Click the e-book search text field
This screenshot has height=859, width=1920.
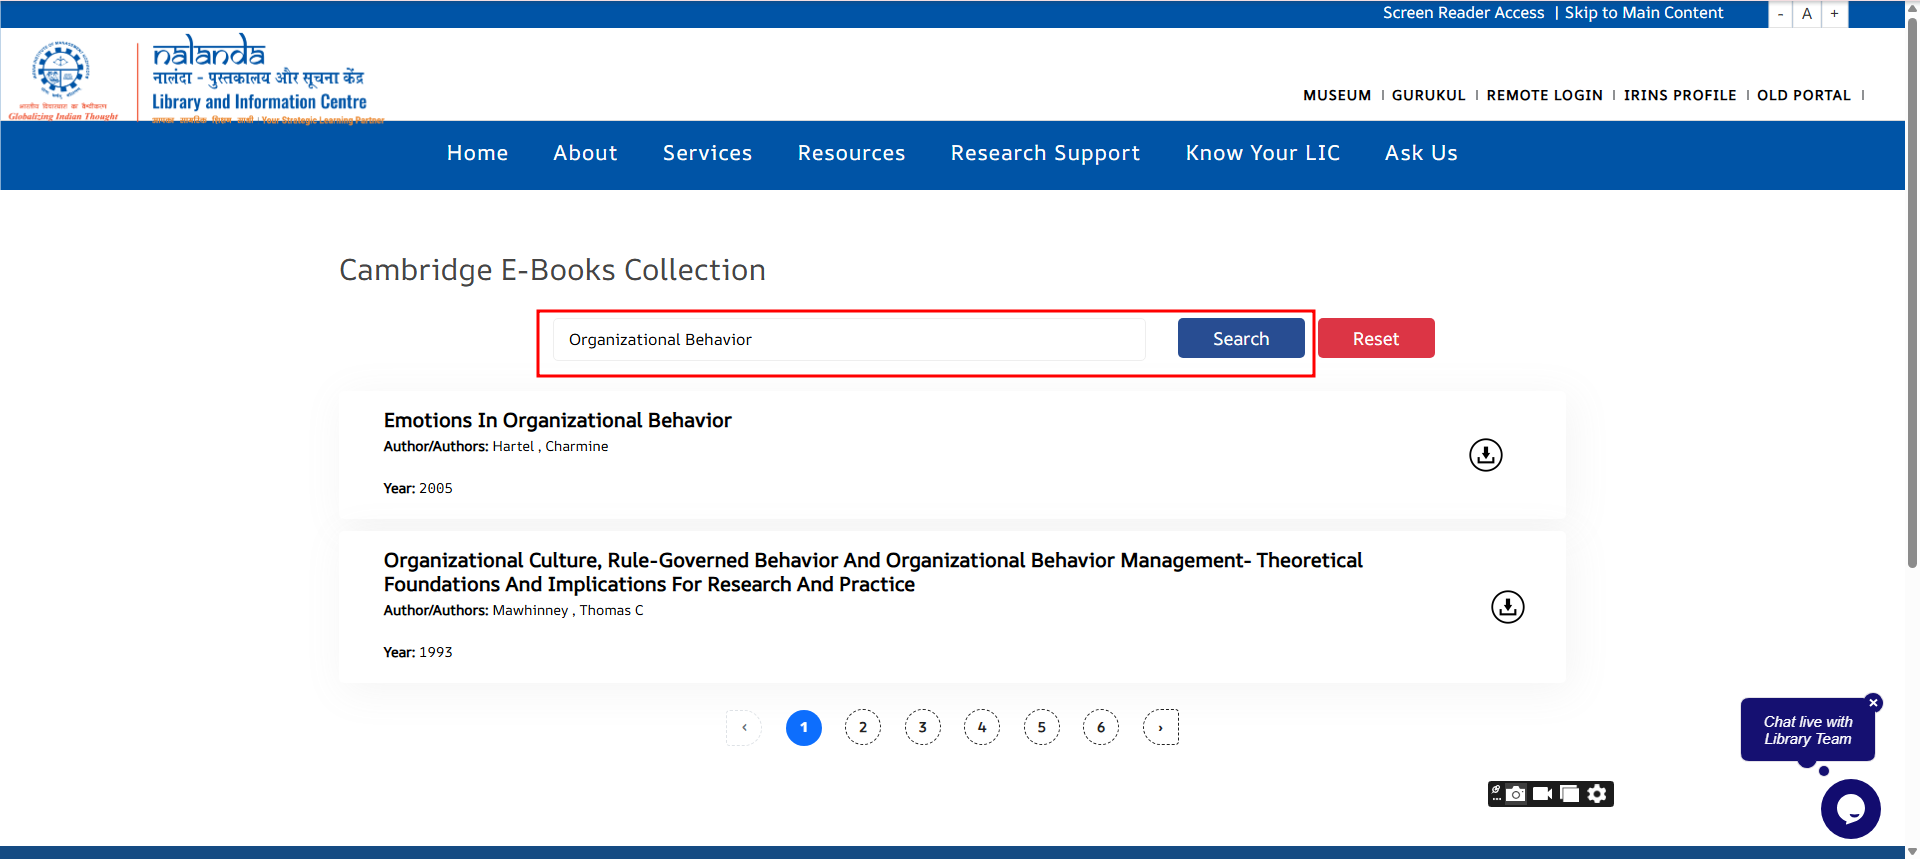(848, 340)
